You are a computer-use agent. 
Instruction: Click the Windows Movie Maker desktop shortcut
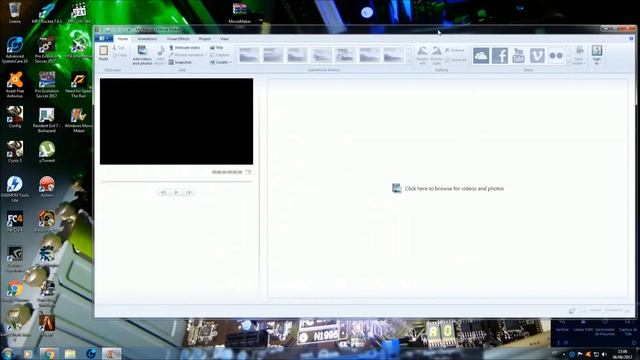tap(79, 120)
